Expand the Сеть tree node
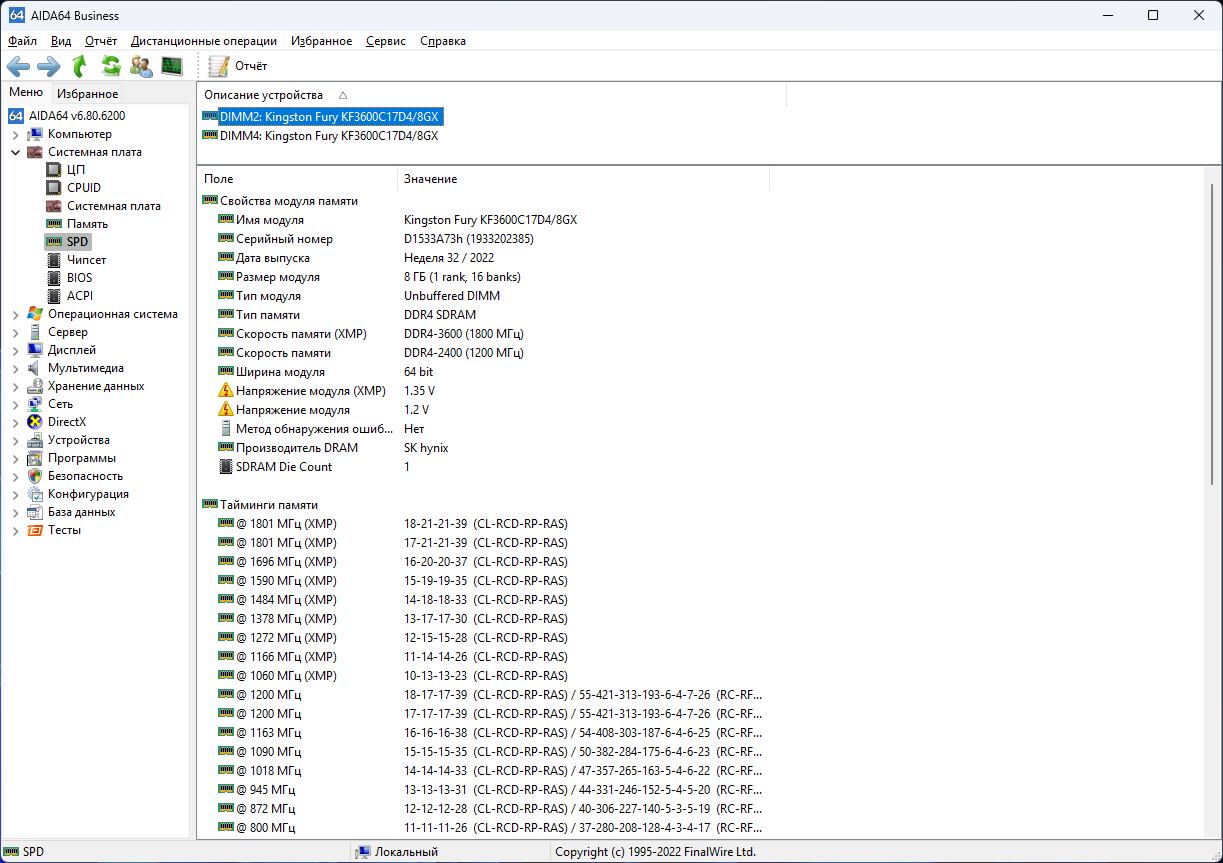Image resolution: width=1223 pixels, height=863 pixels. [x=15, y=404]
